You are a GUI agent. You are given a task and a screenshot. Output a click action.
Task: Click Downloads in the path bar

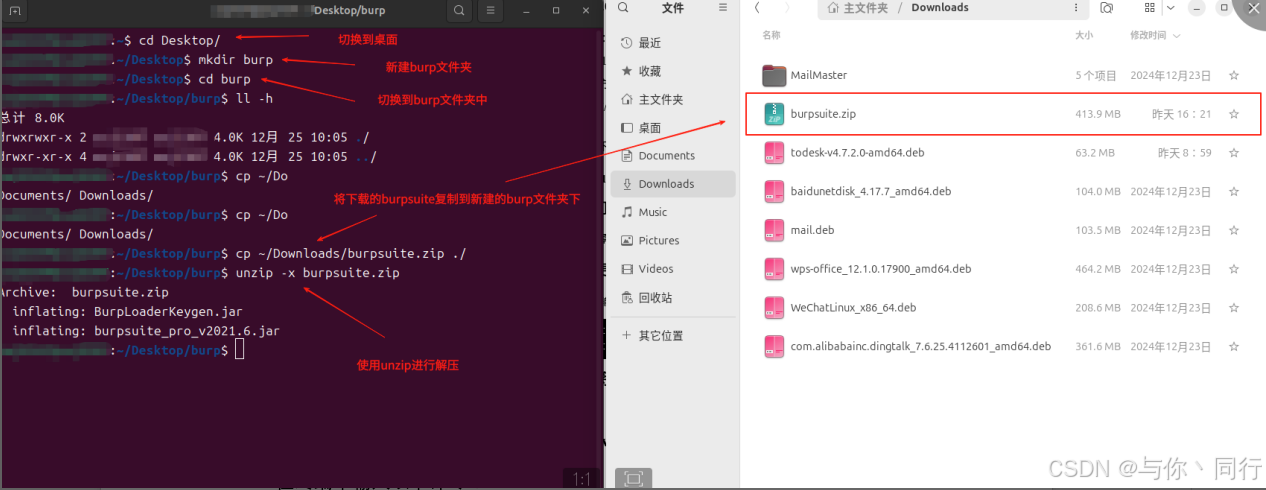pyautogui.click(x=940, y=8)
